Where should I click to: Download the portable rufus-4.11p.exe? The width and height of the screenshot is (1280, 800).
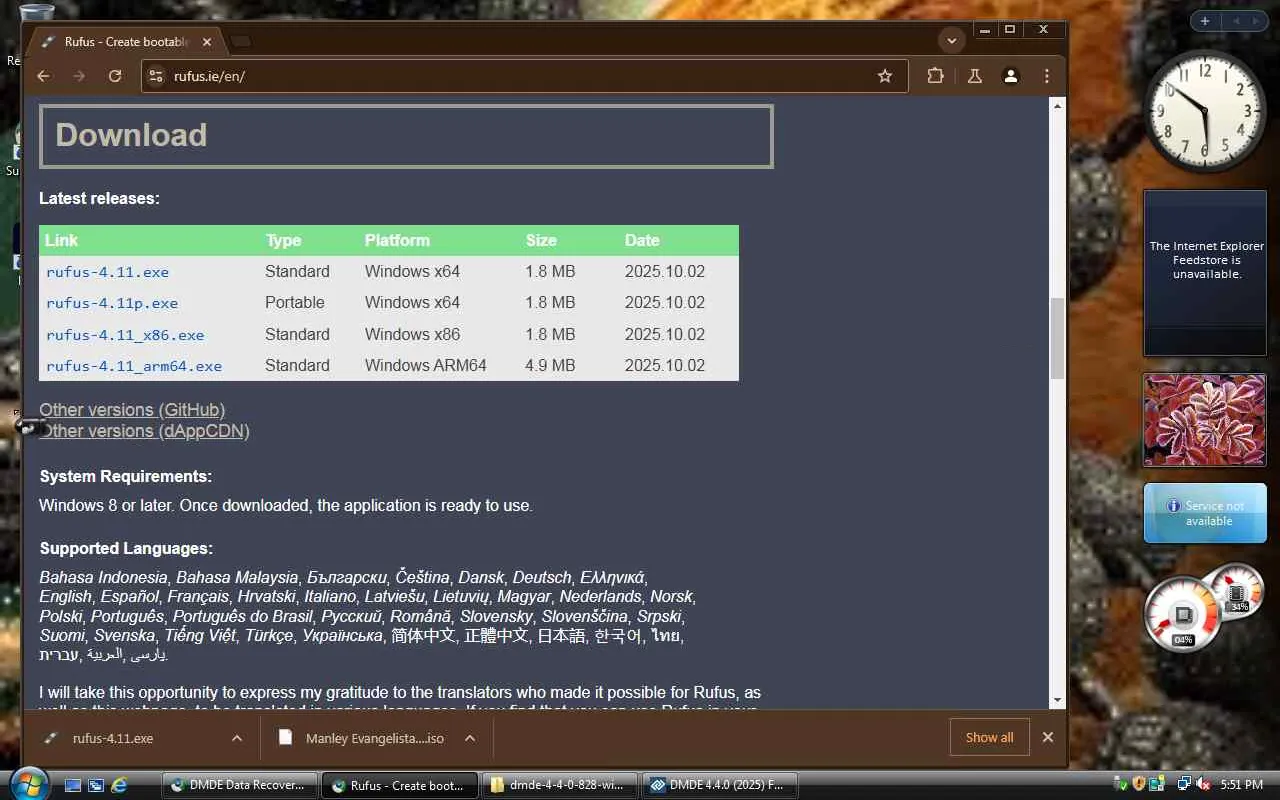click(112, 303)
